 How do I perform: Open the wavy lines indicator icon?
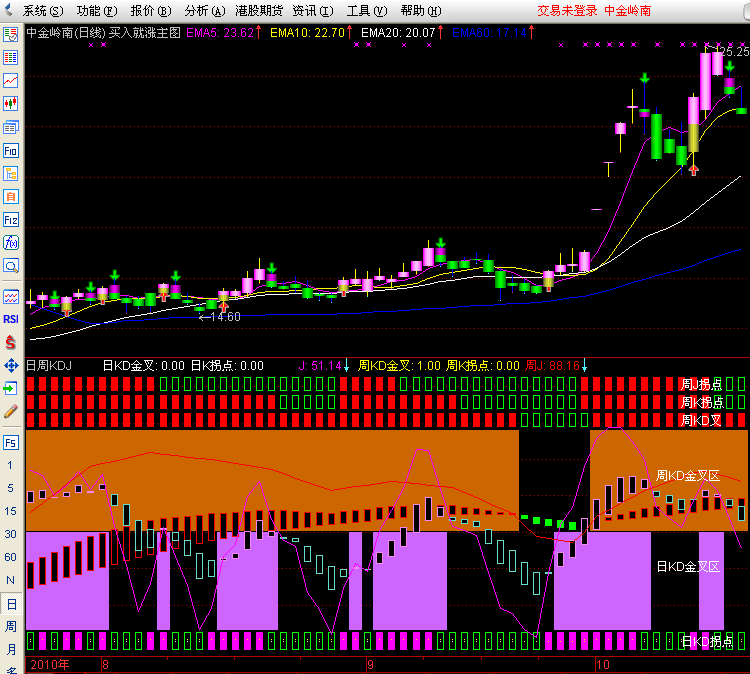(11, 297)
